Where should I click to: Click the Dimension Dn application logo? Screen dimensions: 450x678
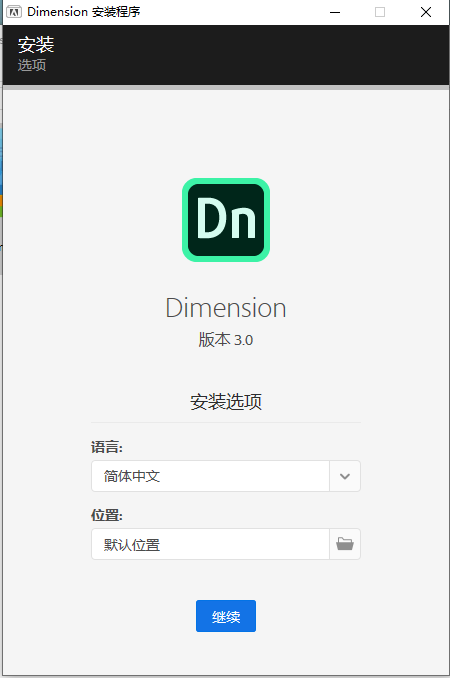point(226,220)
